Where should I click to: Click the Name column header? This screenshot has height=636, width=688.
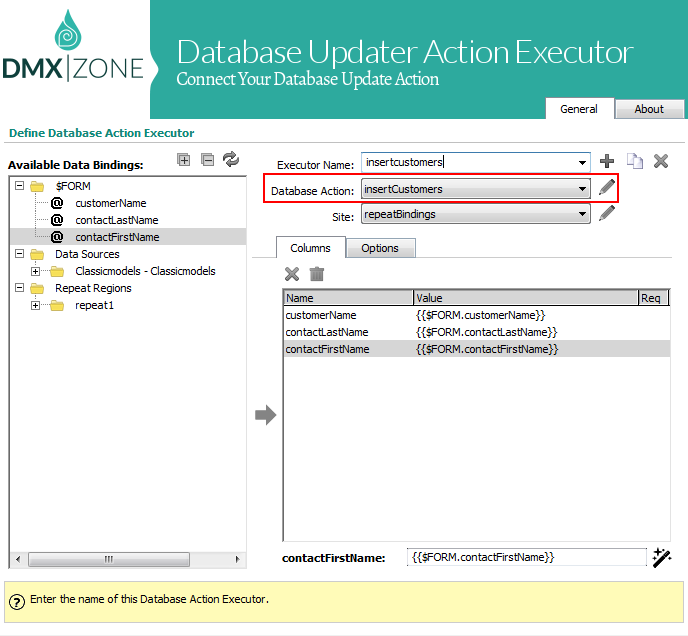point(348,298)
